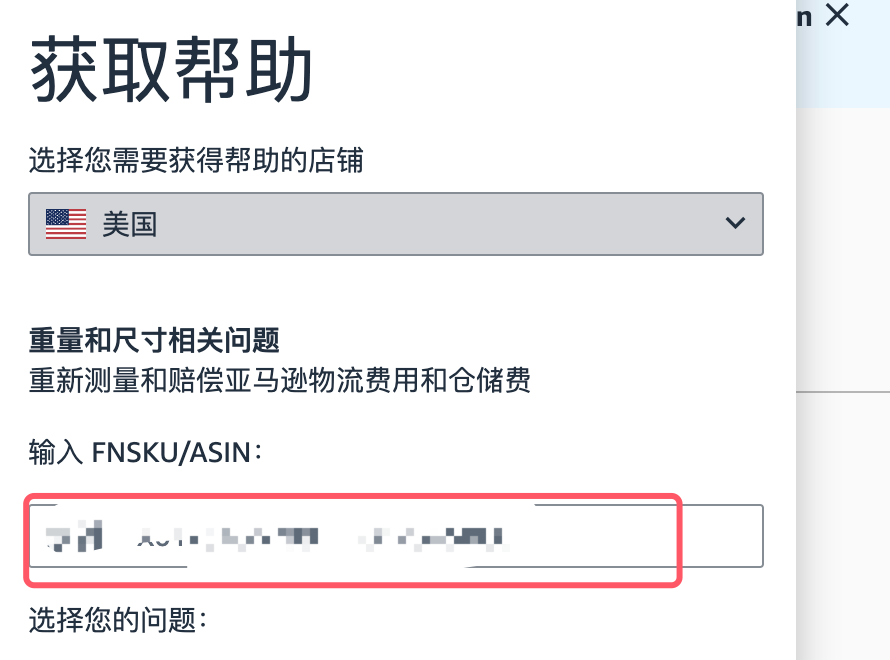The height and width of the screenshot is (660, 890).
Task: Click the US flag icon in the store selector
Action: click(x=66, y=223)
